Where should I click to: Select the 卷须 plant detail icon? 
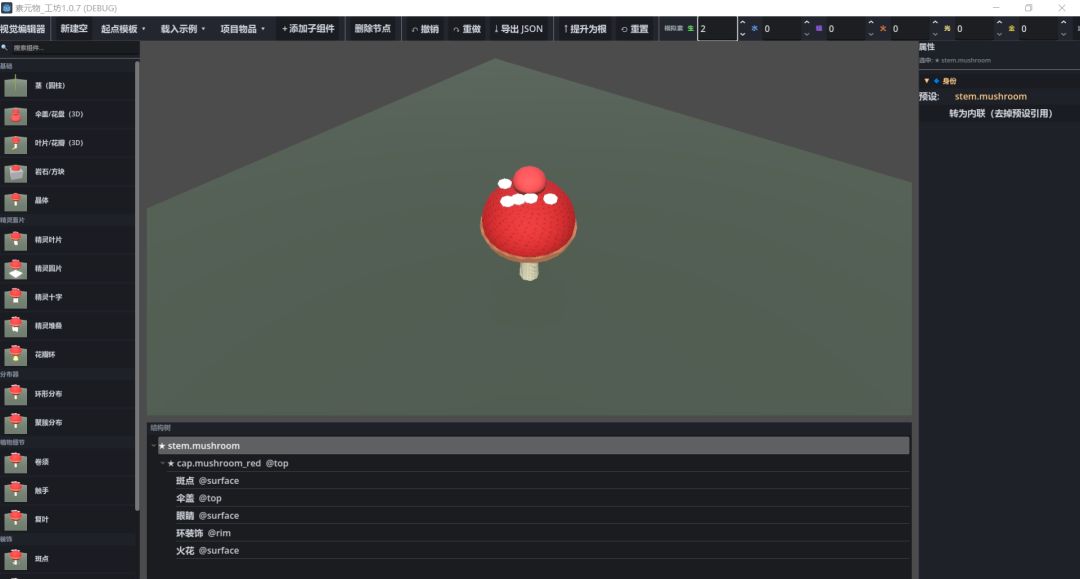(x=15, y=463)
